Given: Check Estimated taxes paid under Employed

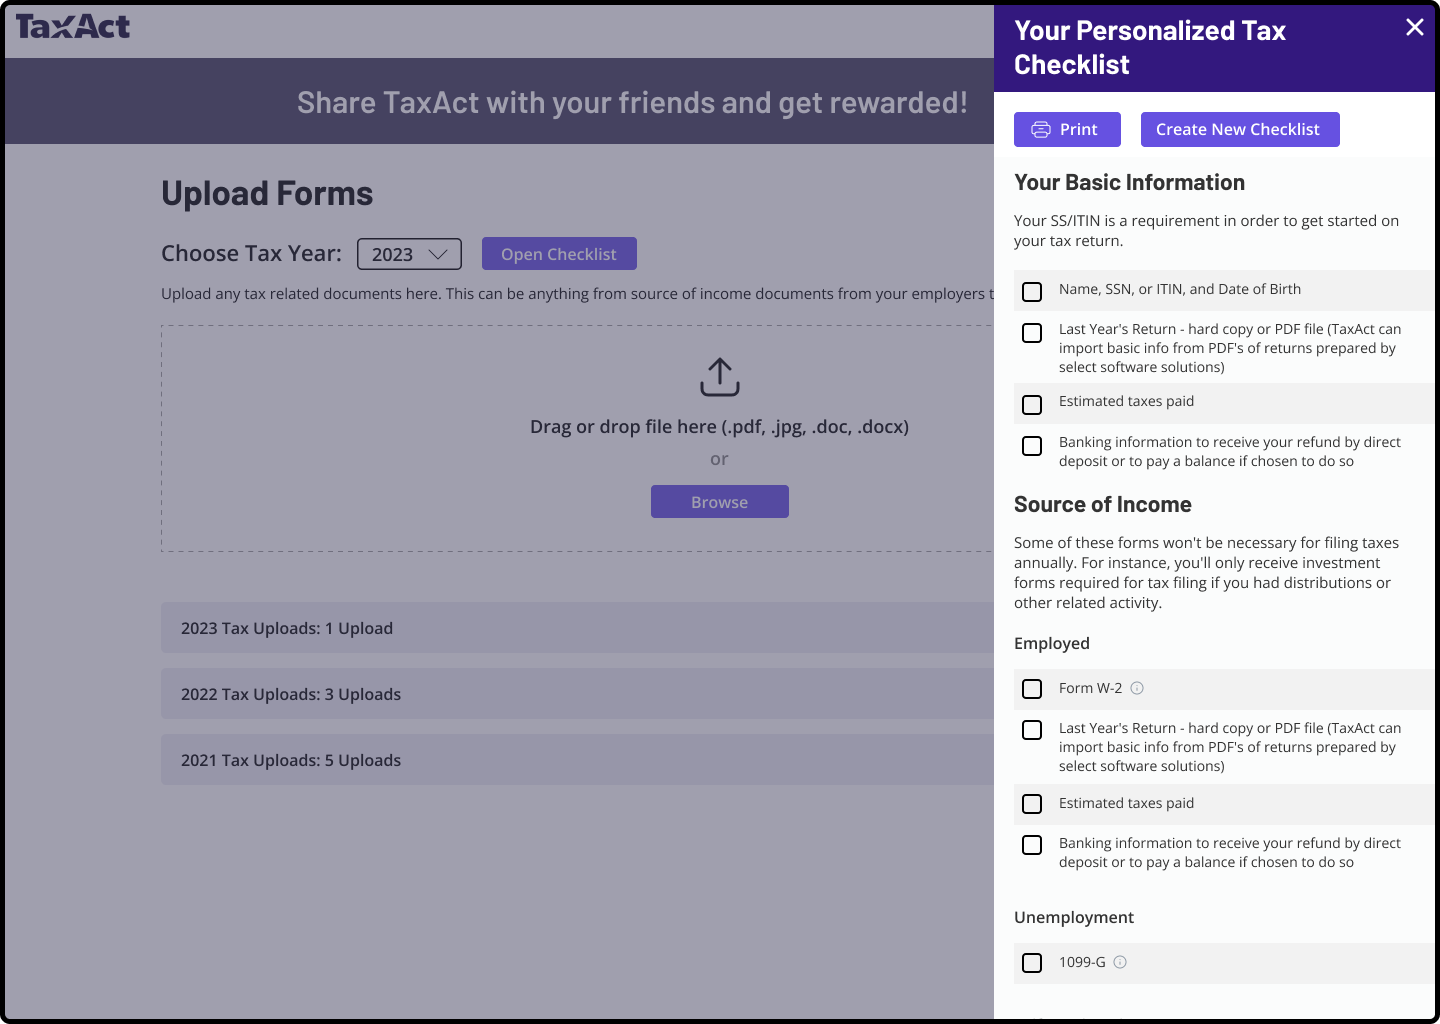Looking at the screenshot, I should [x=1032, y=804].
